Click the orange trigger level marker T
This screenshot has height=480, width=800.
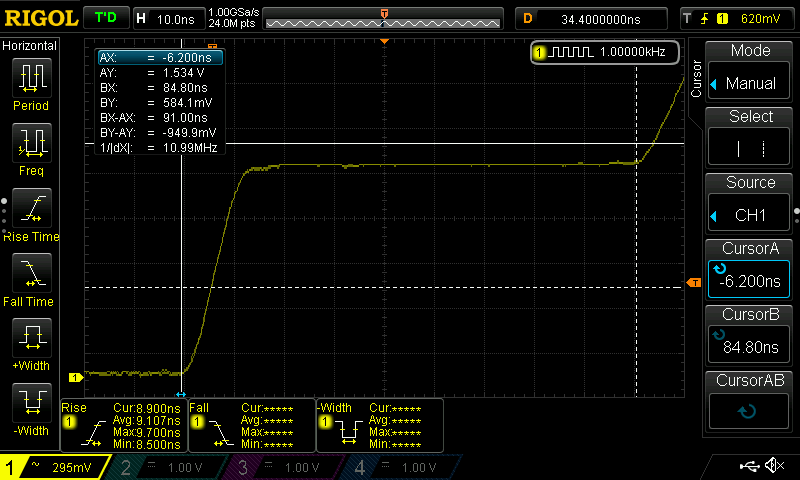point(694,283)
